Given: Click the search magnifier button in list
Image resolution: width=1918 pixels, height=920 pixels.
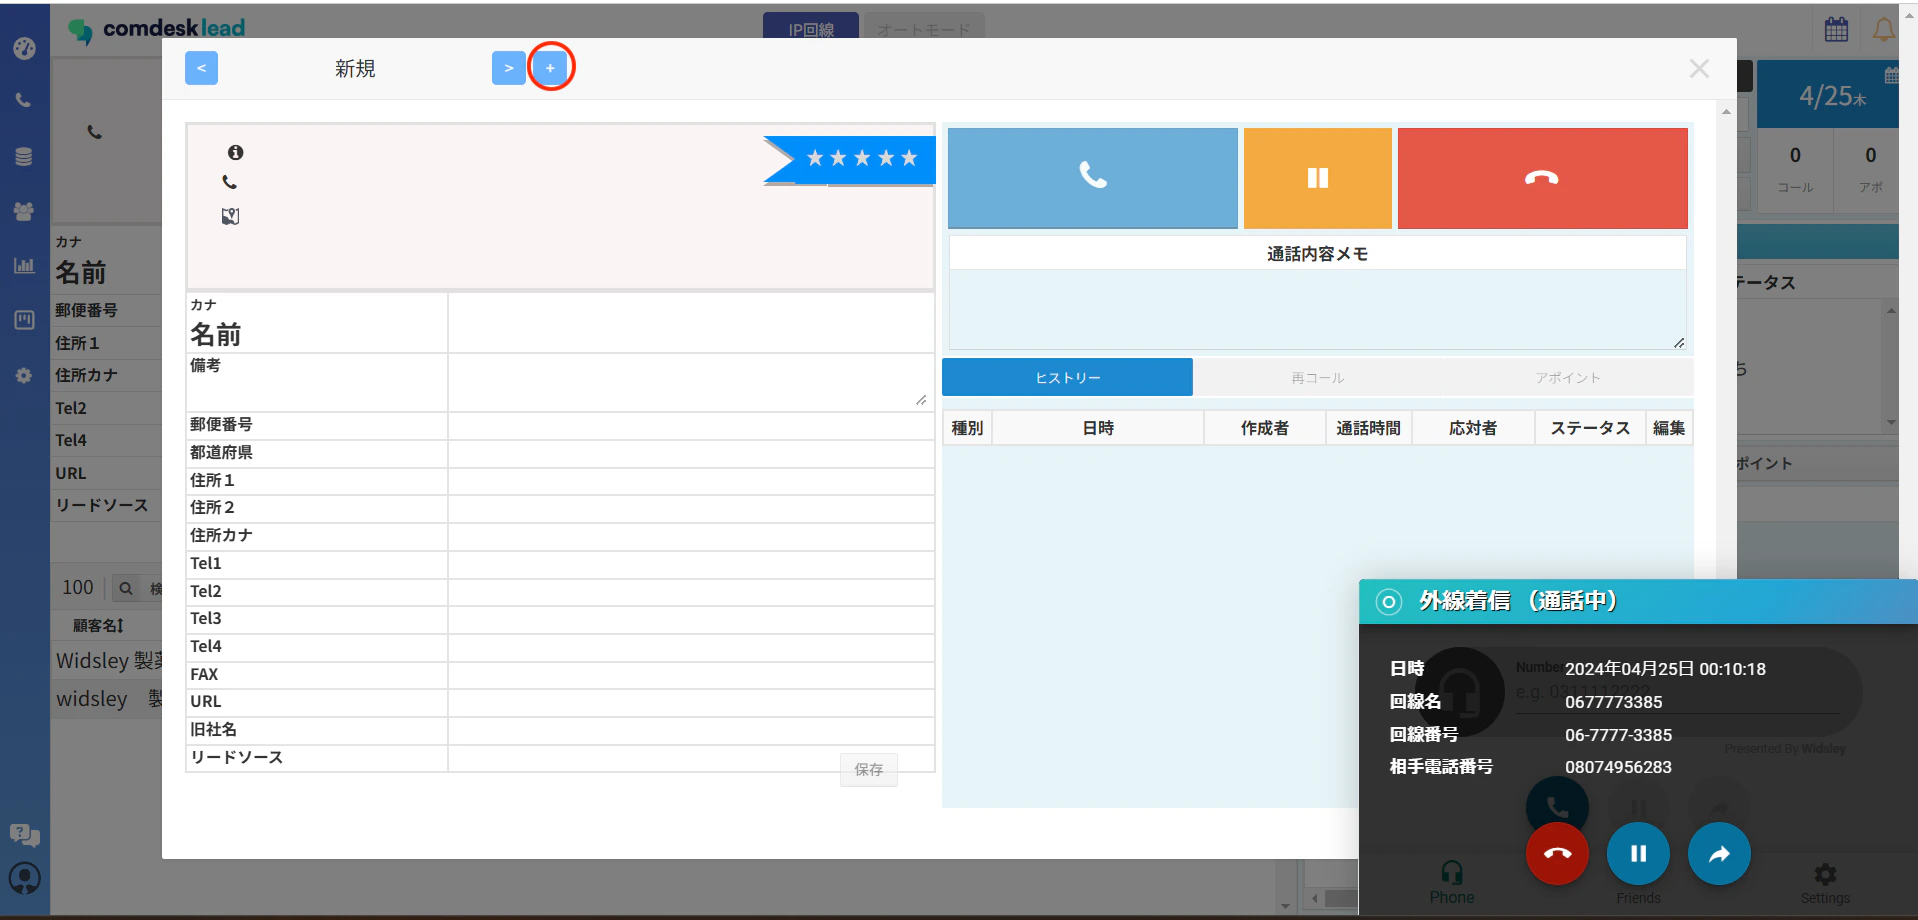Looking at the screenshot, I should point(126,588).
